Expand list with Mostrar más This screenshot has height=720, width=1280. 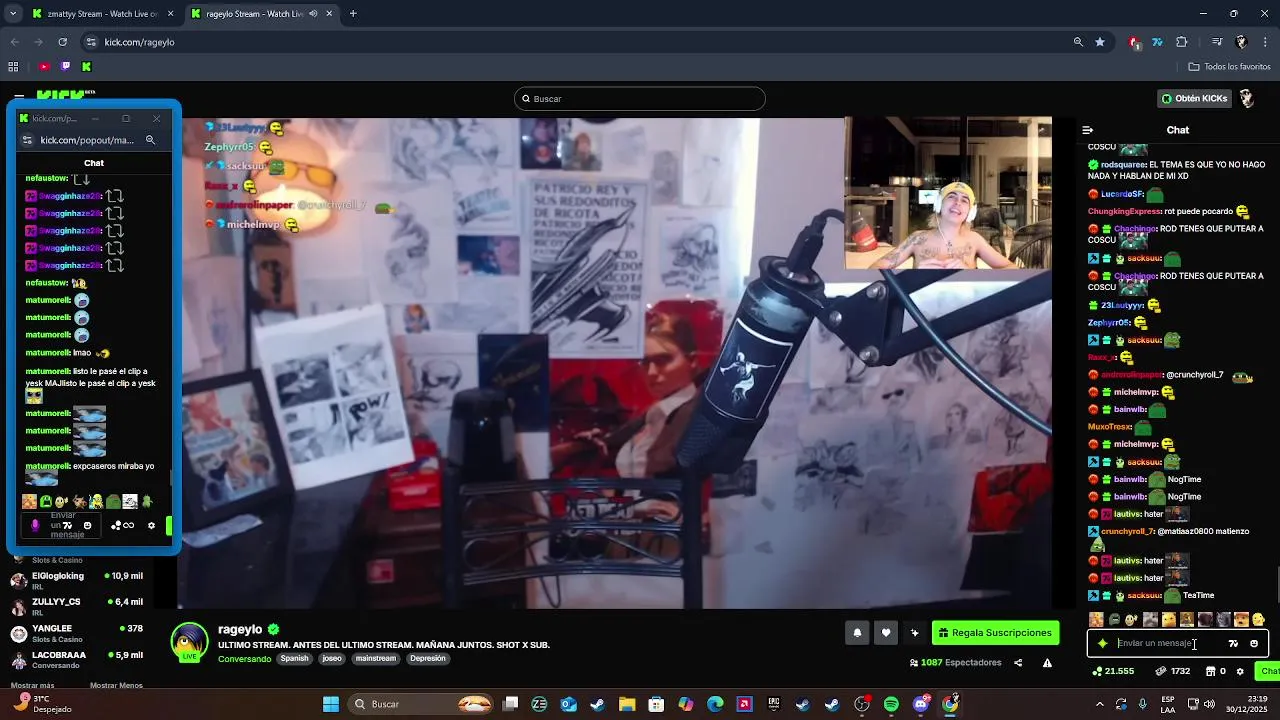point(32,685)
